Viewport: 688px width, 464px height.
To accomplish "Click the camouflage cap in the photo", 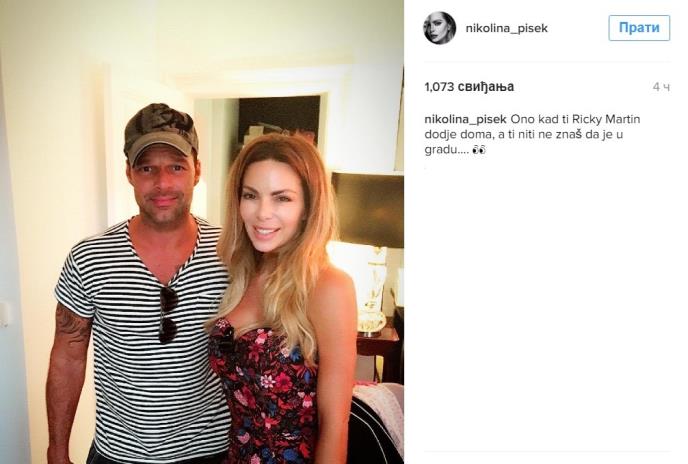I will pos(161,132).
